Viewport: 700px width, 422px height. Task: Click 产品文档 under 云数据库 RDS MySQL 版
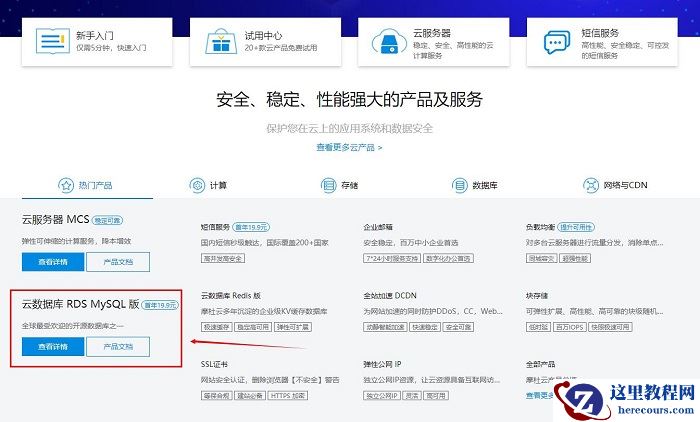point(118,347)
